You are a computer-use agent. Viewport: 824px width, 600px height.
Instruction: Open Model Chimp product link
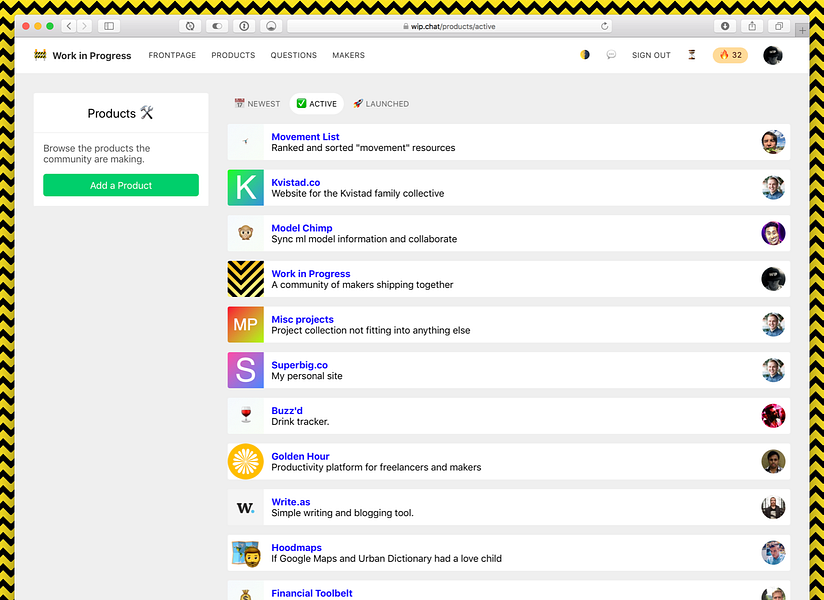tap(302, 228)
